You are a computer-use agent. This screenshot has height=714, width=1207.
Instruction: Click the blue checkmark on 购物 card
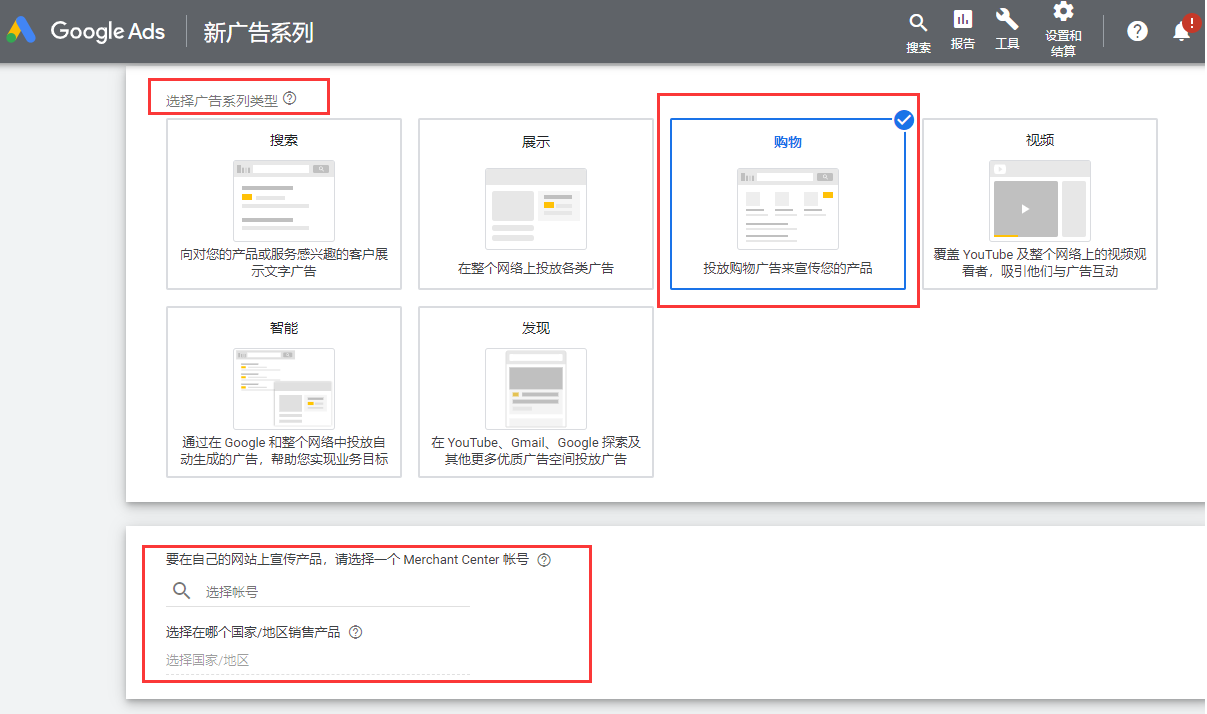tap(904, 120)
